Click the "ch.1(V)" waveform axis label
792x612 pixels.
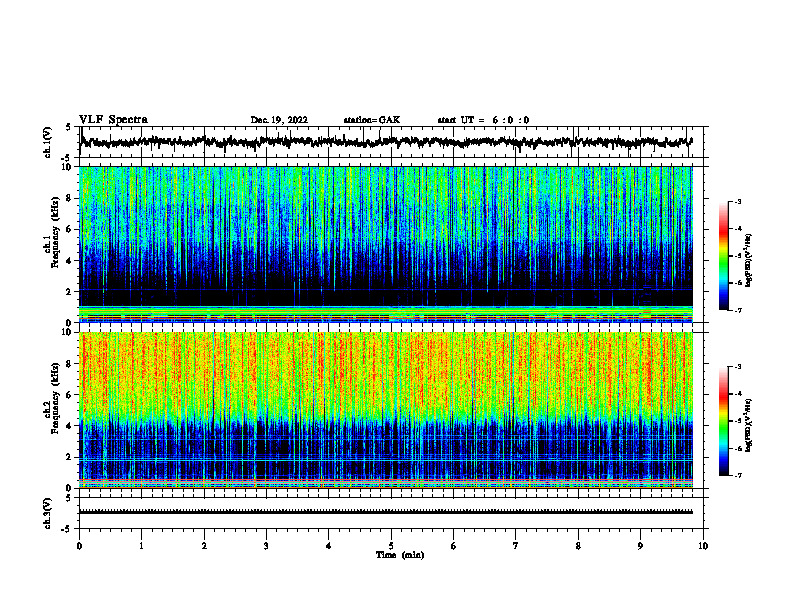pyautogui.click(x=48, y=142)
